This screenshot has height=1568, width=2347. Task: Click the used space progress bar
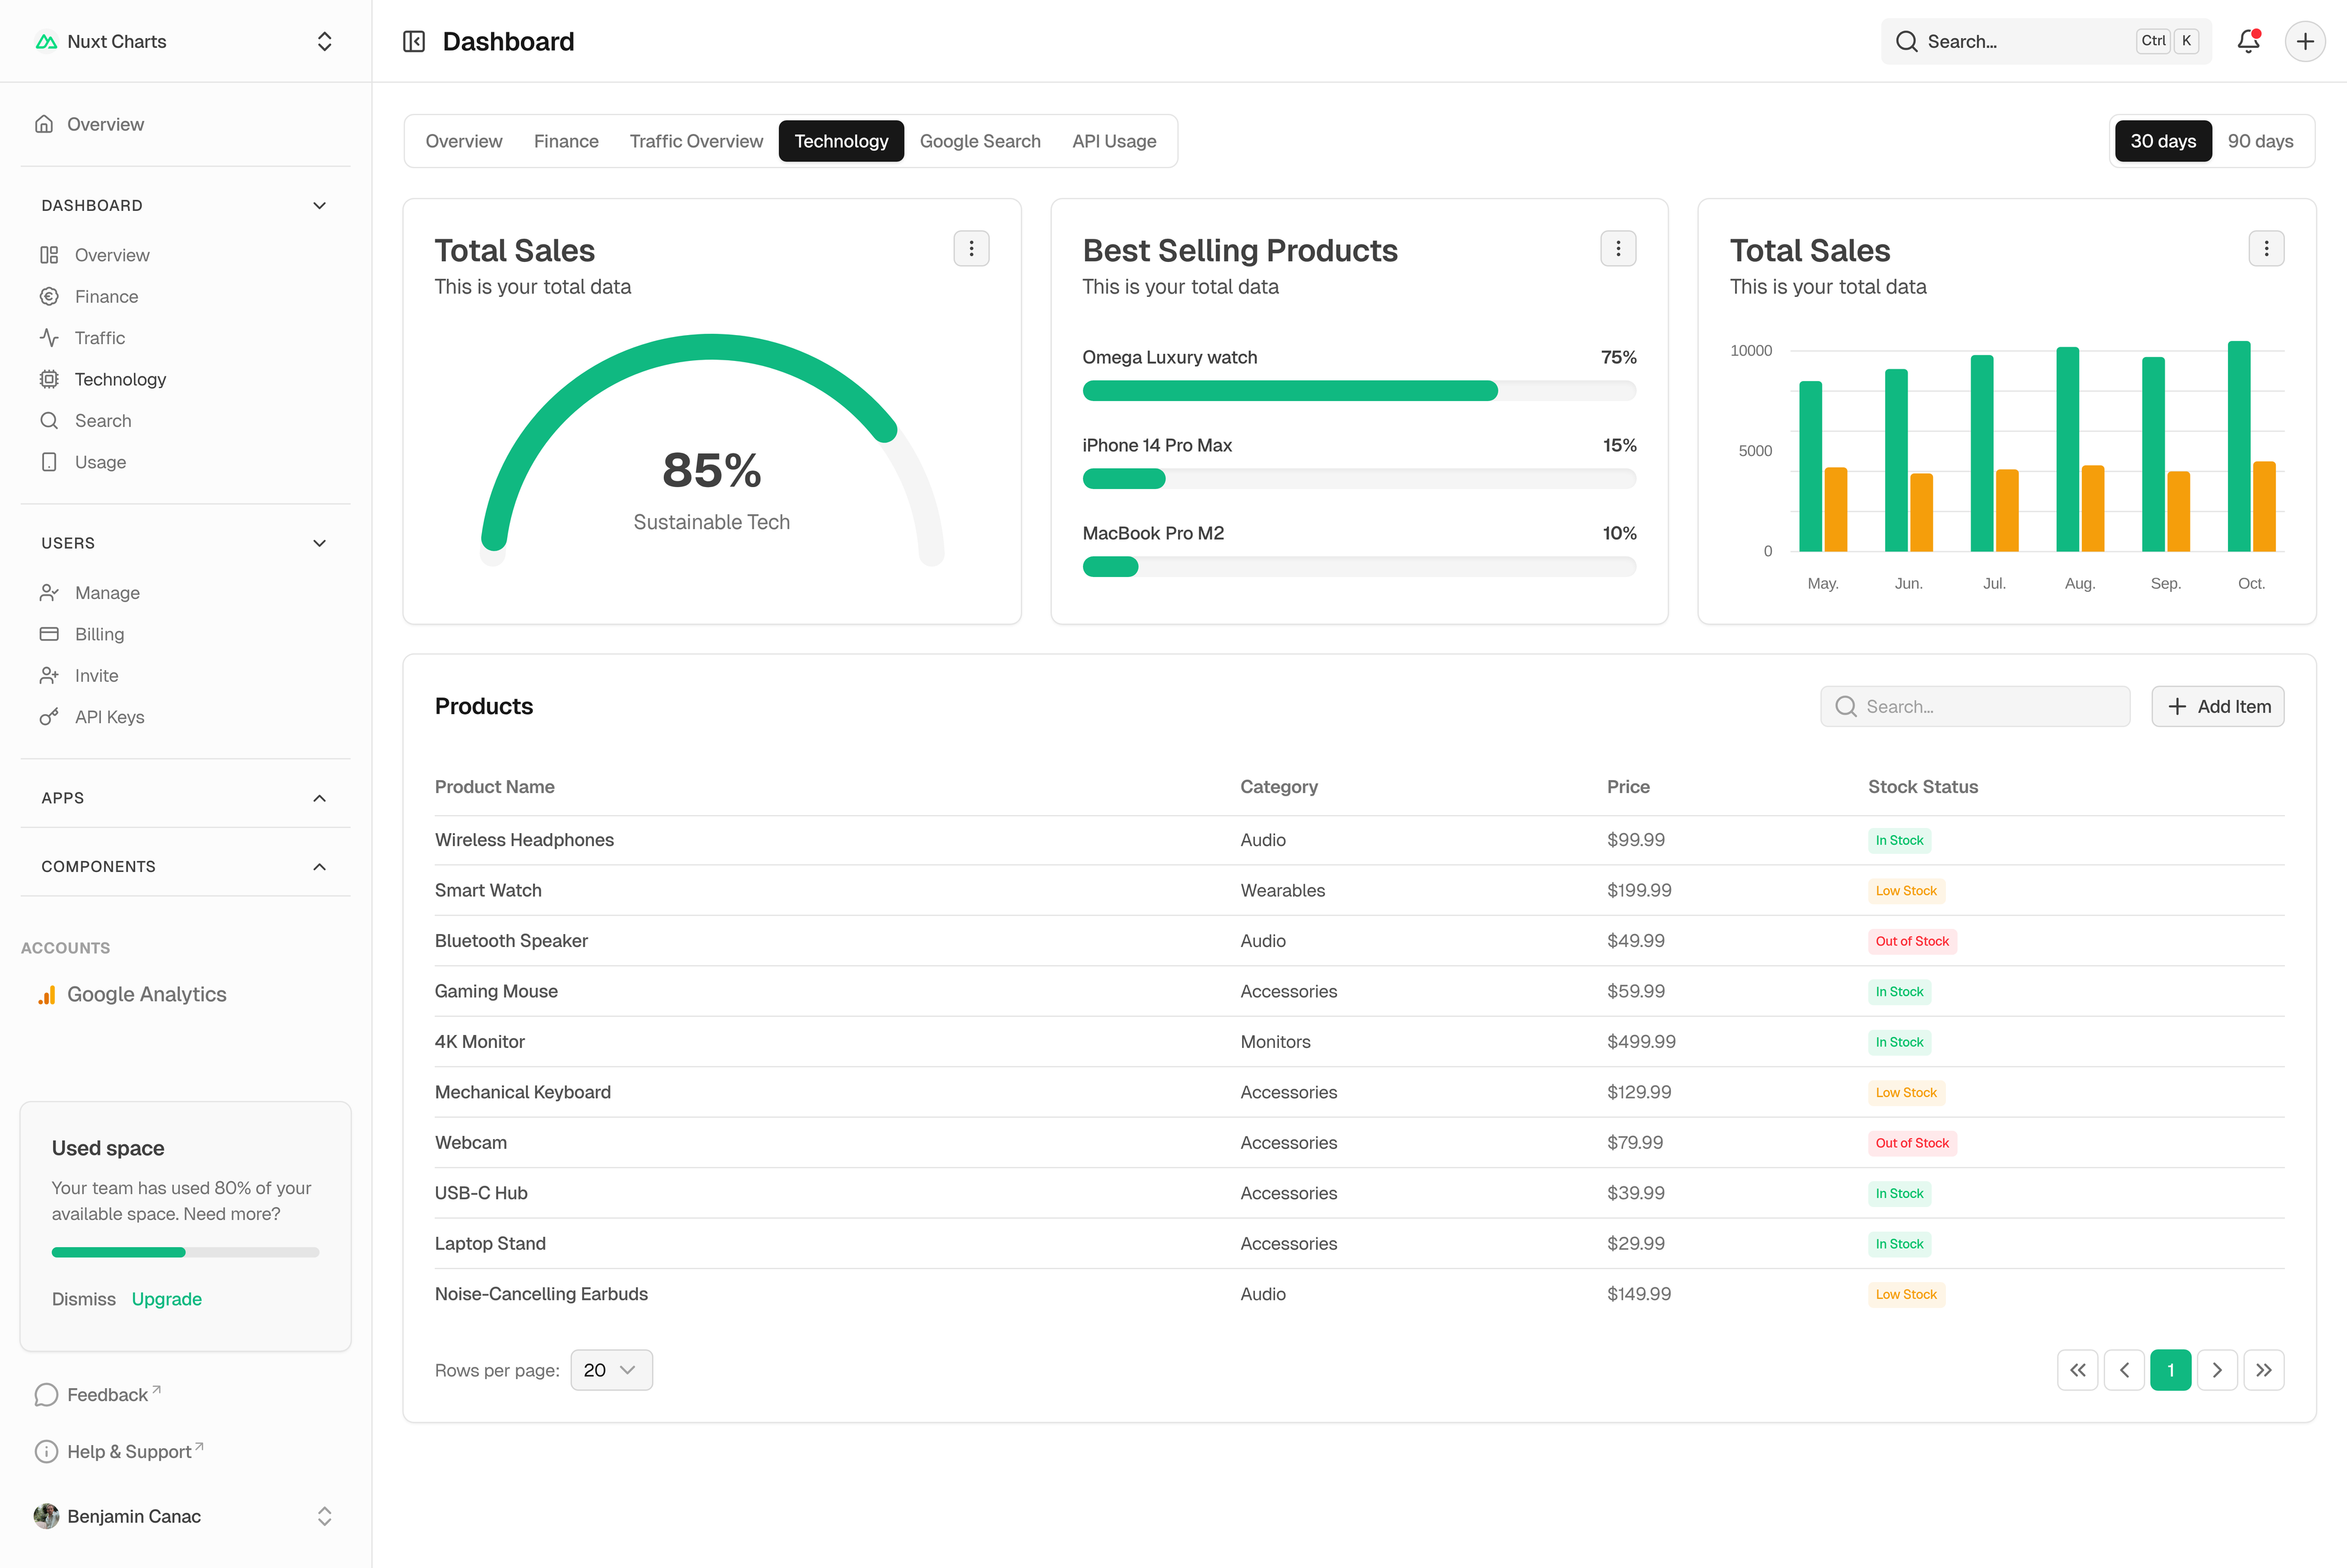[185, 1252]
